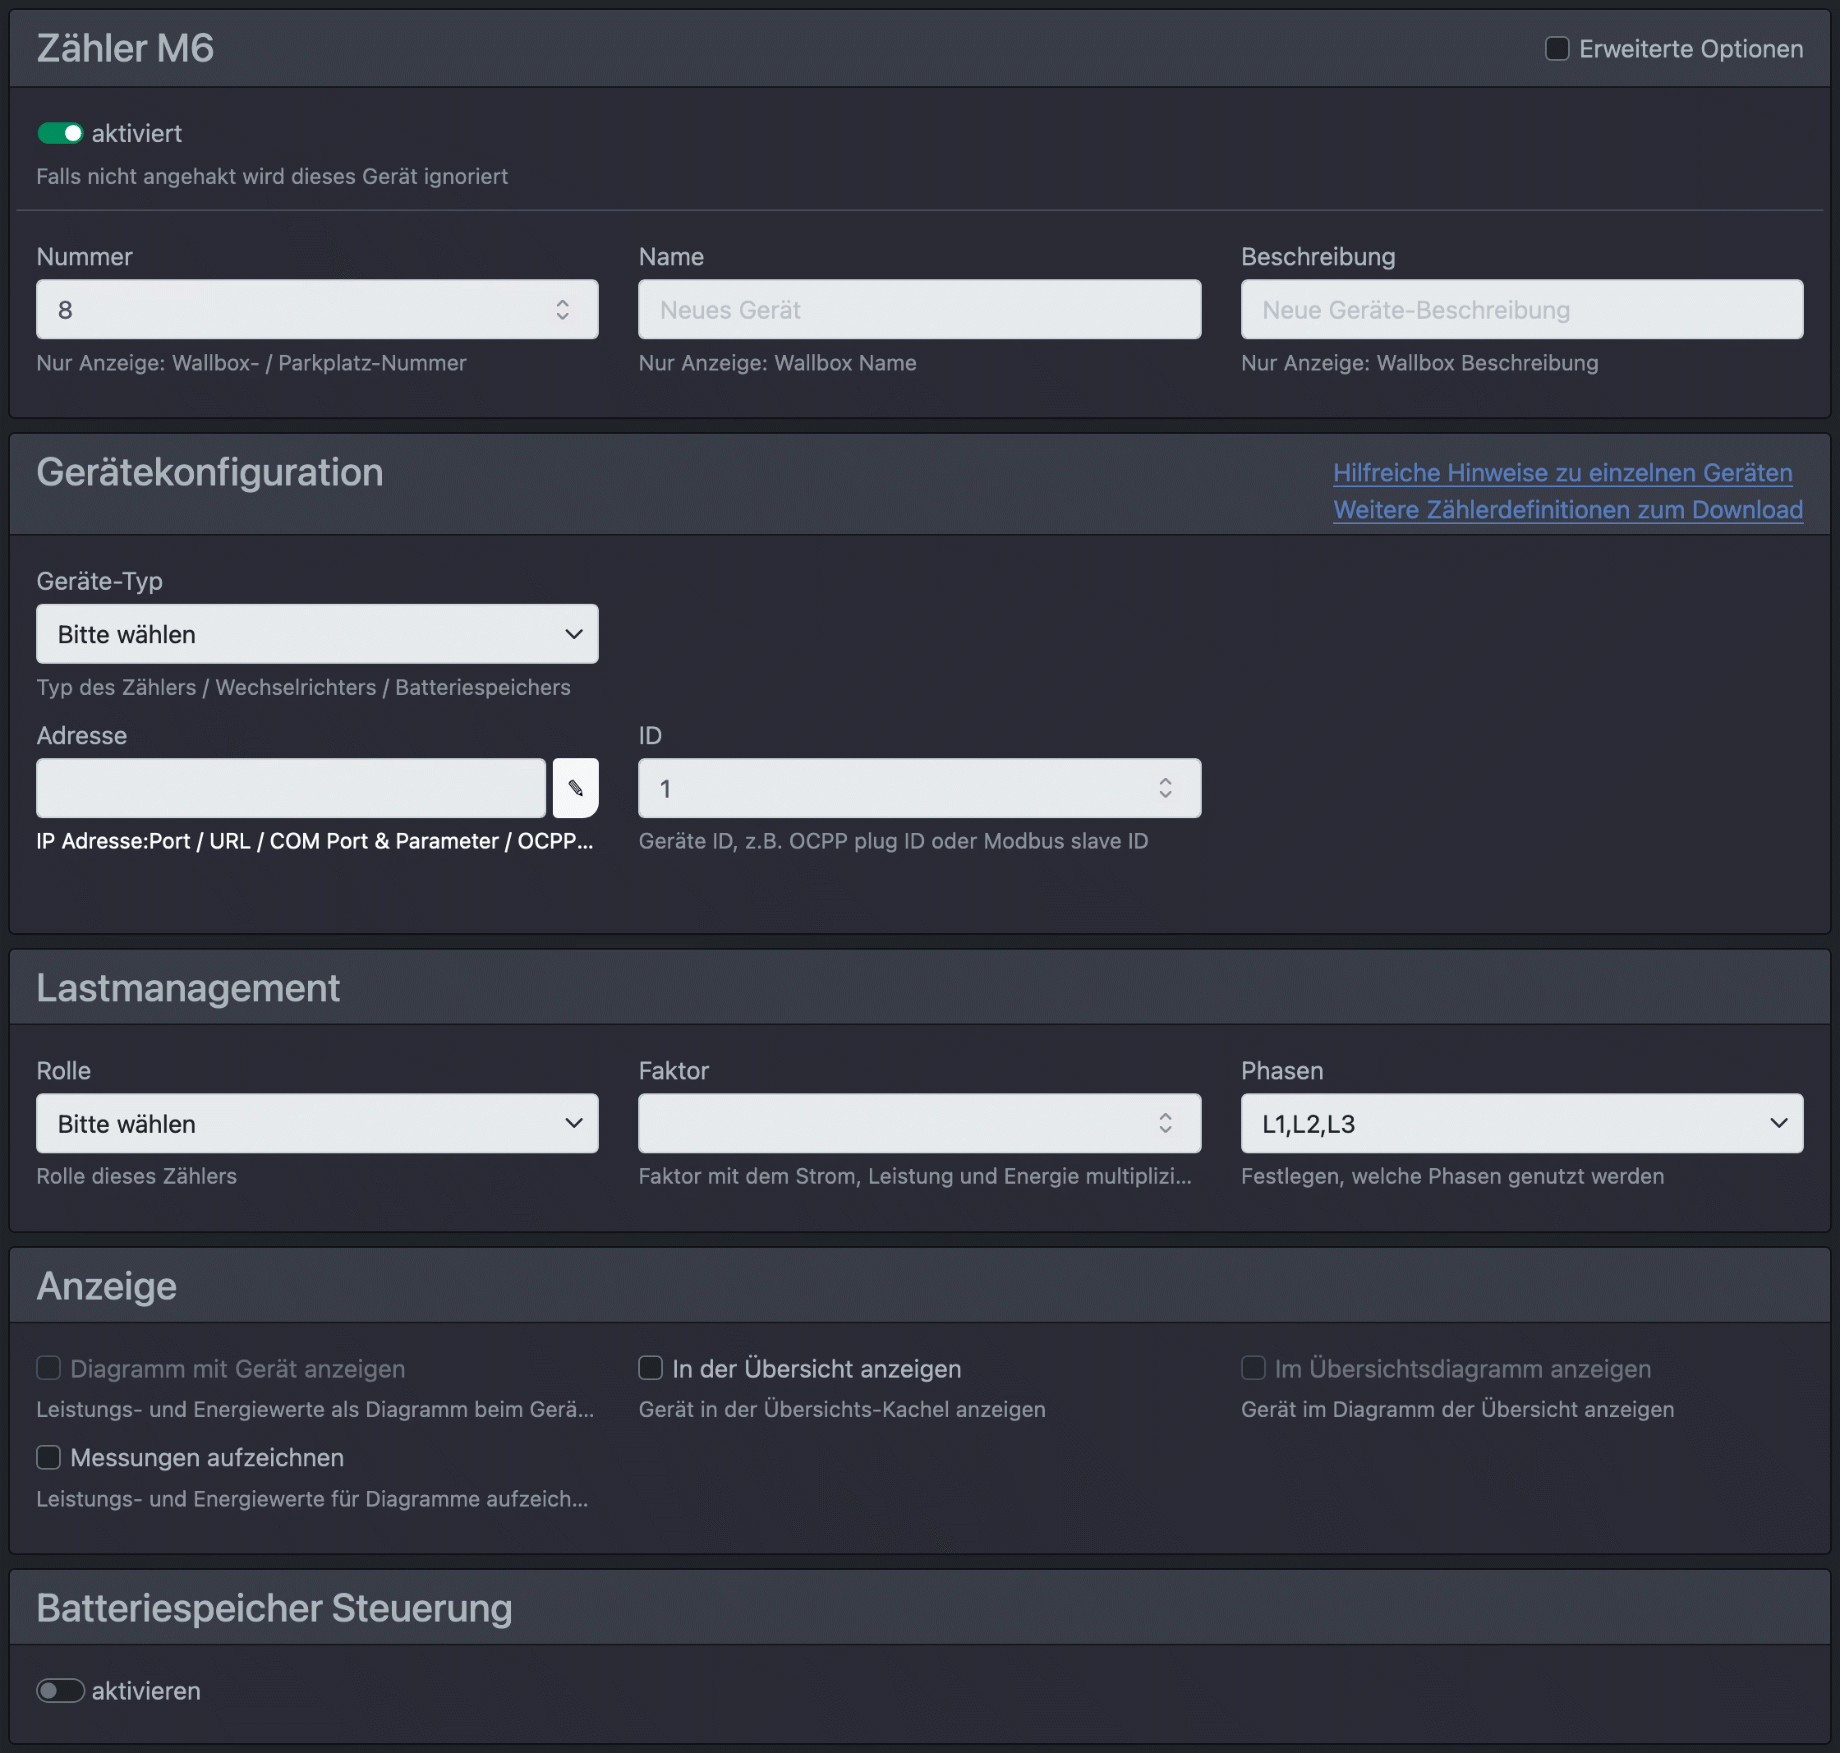
Task: Open the Phasen dropdown showing L1,L2,L3
Action: [x=1520, y=1123]
